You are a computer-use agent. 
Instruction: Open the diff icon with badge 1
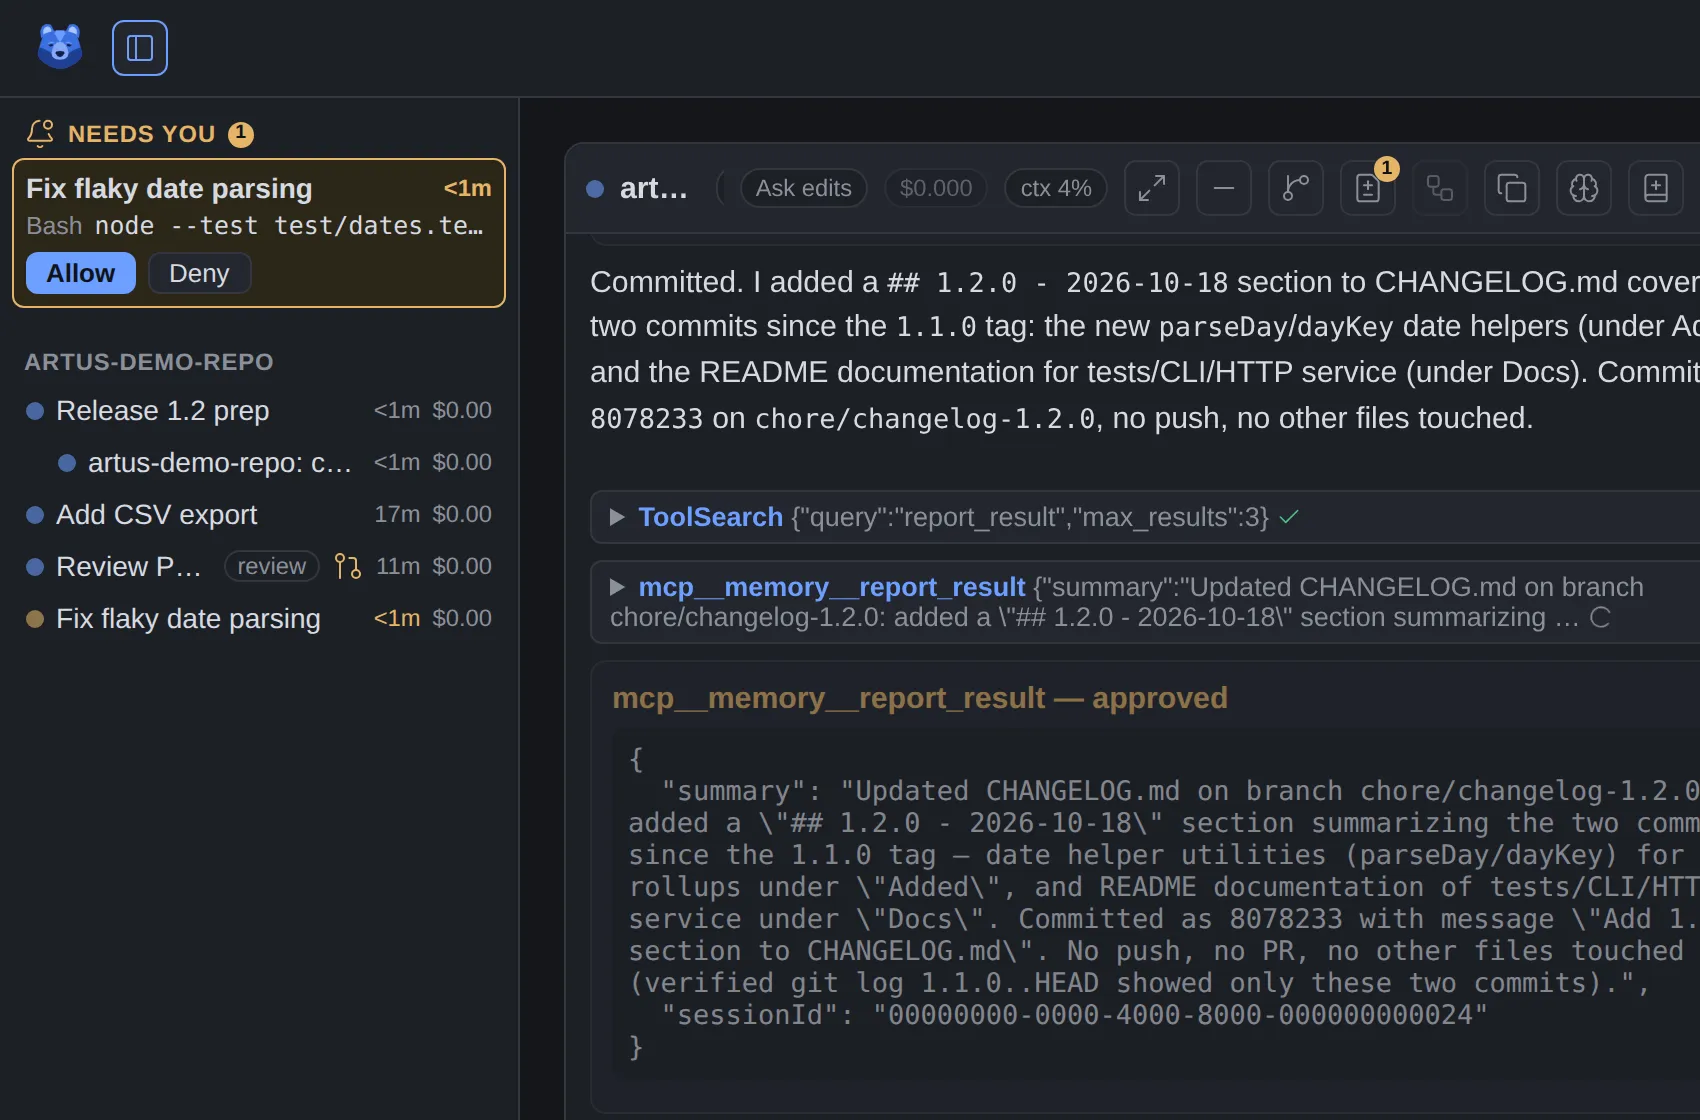click(1368, 188)
